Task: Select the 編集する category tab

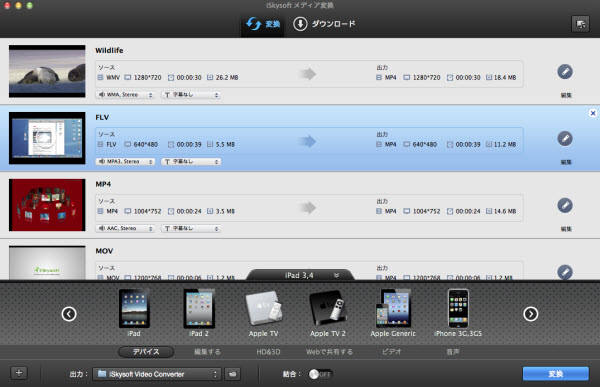Action: point(207,352)
